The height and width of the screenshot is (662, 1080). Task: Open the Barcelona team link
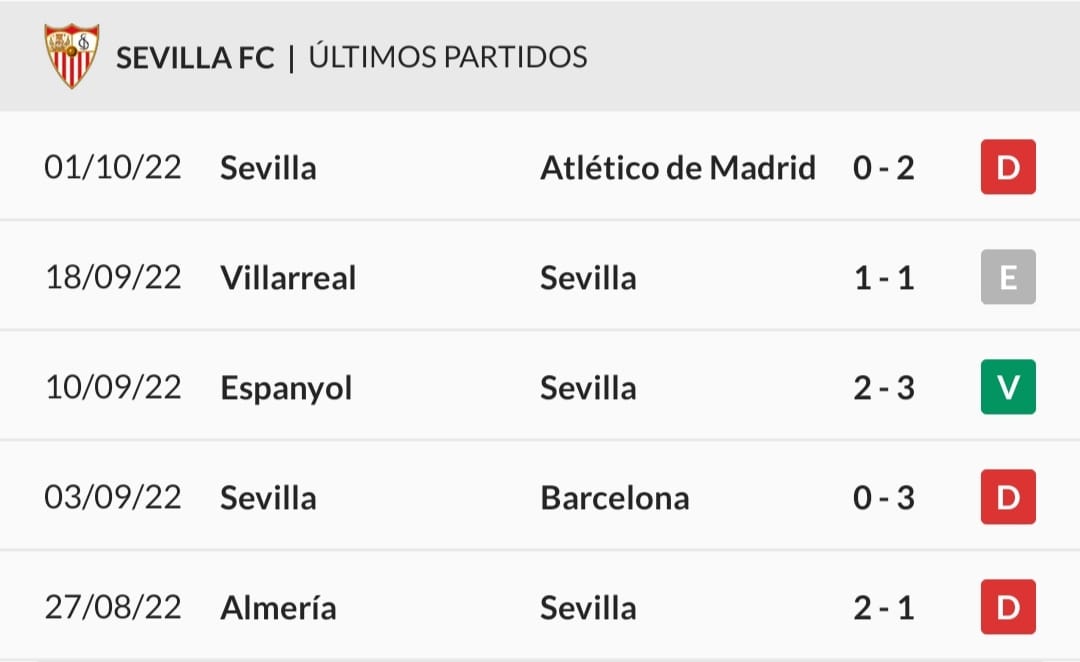(x=614, y=498)
